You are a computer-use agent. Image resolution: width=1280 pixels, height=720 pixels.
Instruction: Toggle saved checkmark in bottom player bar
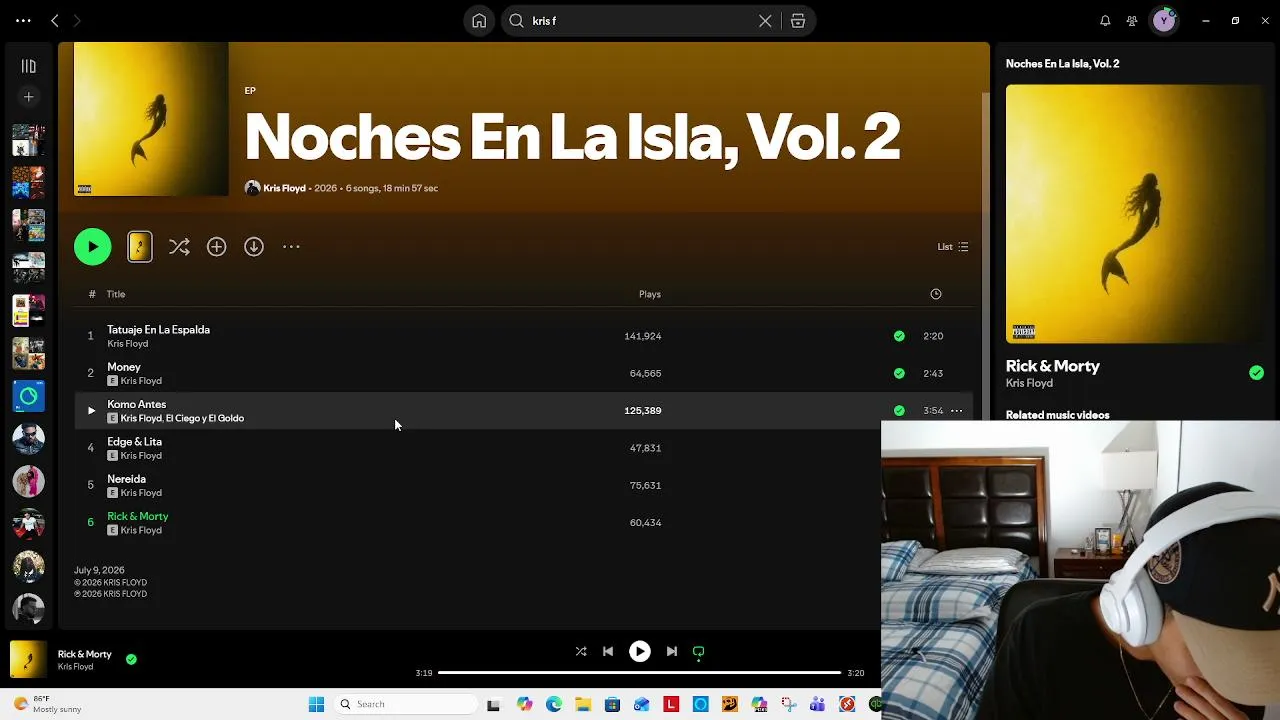[x=131, y=659]
